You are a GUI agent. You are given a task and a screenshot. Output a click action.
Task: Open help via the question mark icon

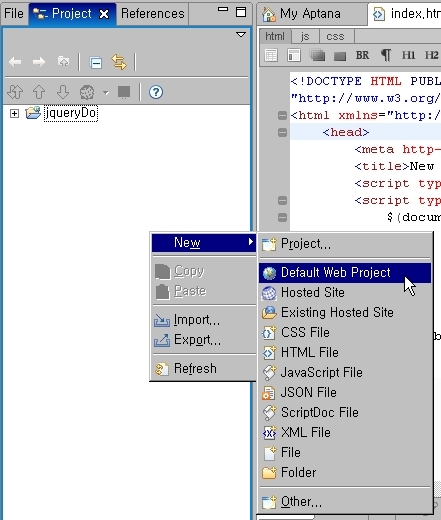[156, 92]
